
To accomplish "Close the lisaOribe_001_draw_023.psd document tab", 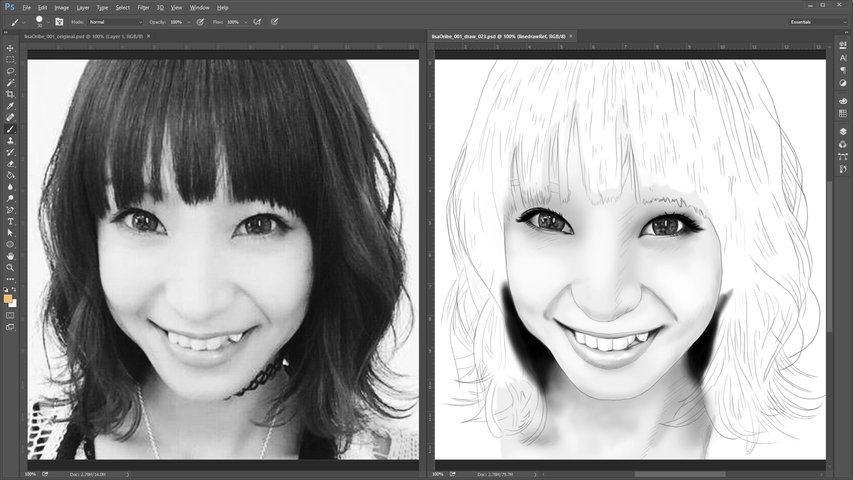I will tap(571, 36).
